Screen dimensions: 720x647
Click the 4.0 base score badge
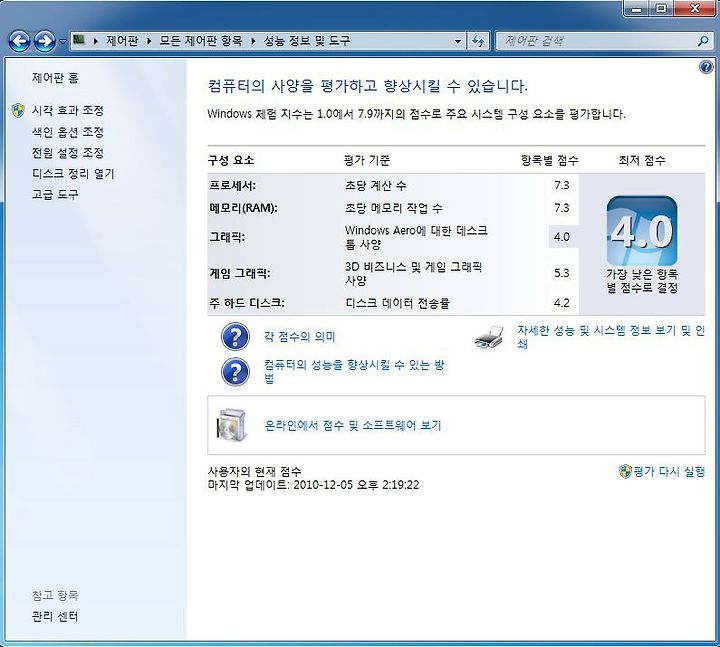point(642,231)
